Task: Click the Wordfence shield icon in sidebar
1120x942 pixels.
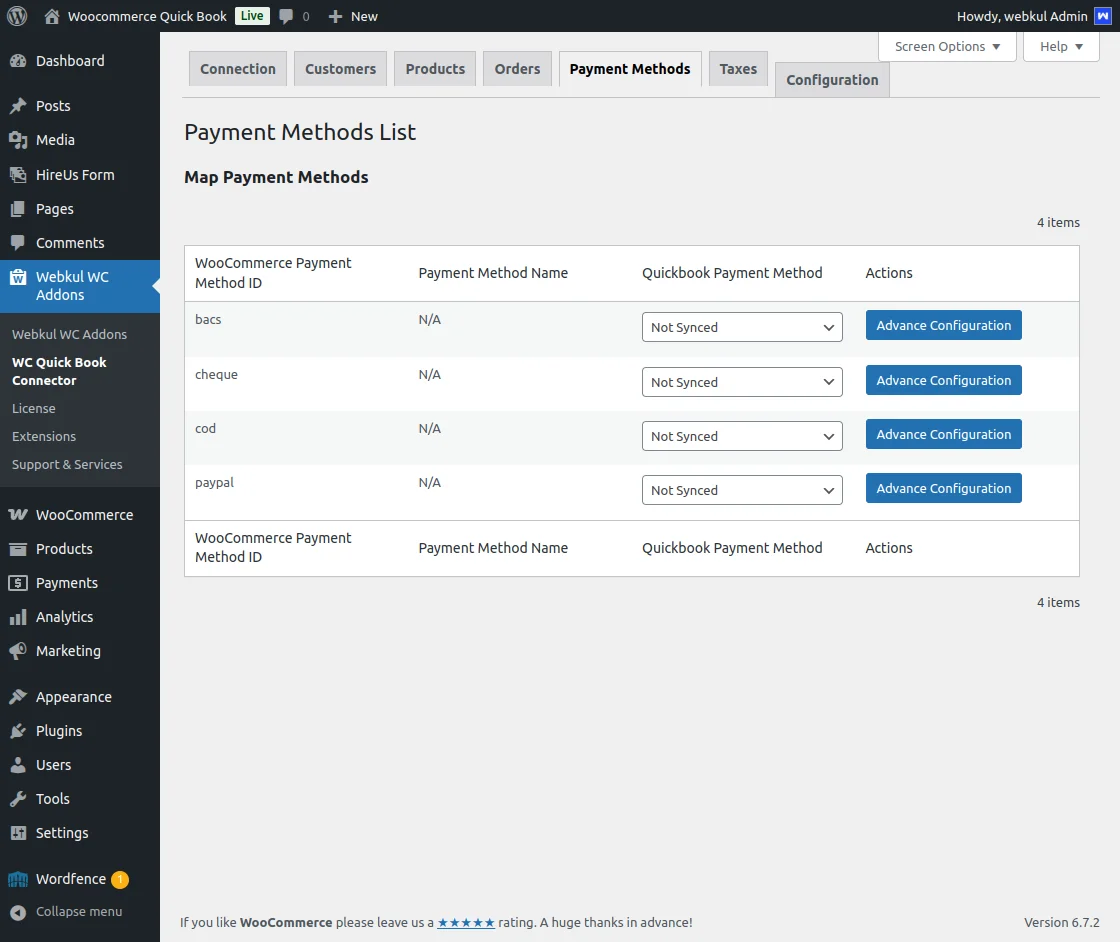Action: [x=17, y=878]
